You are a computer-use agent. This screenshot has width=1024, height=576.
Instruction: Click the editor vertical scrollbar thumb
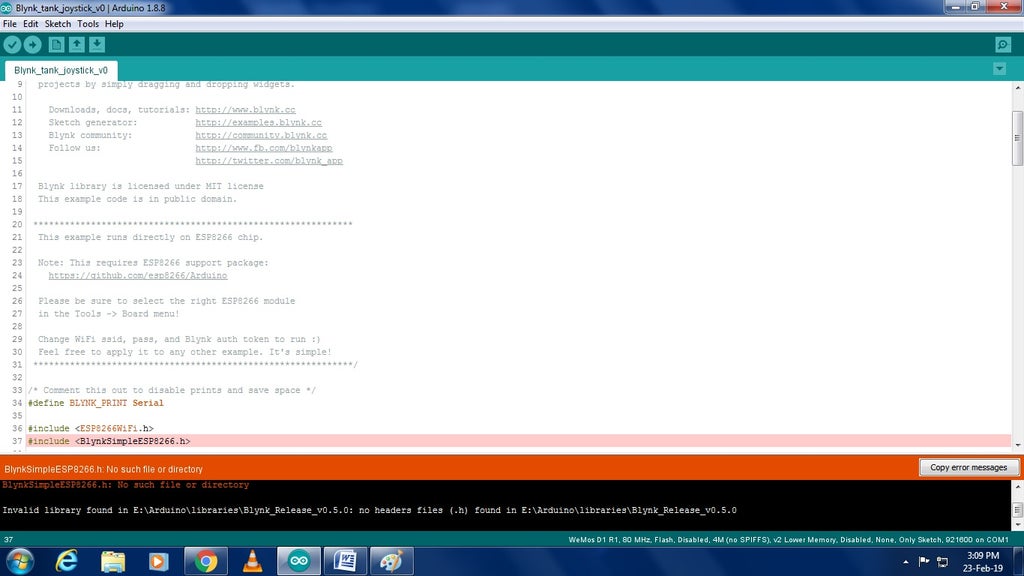[1017, 138]
